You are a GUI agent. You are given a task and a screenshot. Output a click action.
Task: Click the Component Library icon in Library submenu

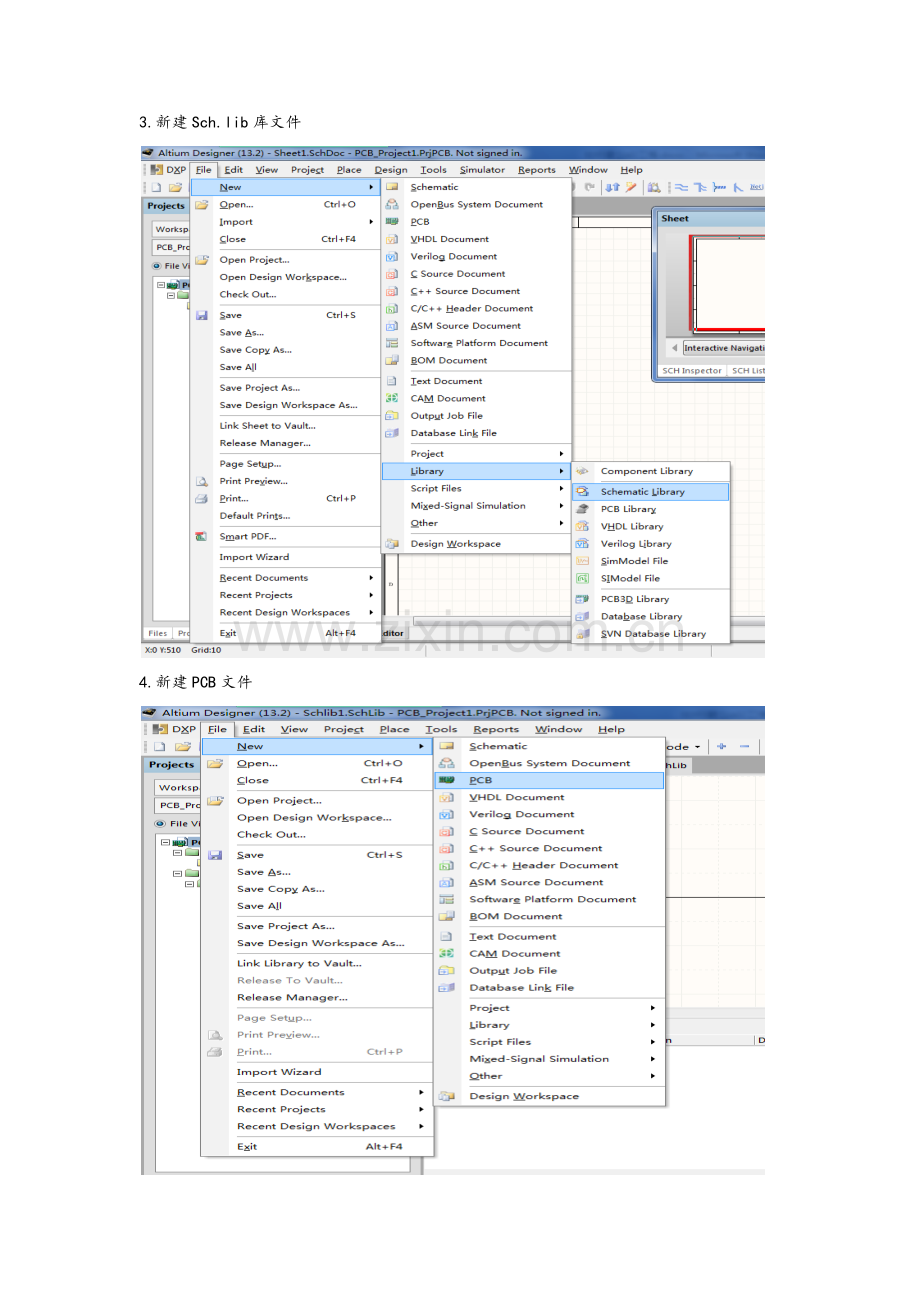click(582, 471)
